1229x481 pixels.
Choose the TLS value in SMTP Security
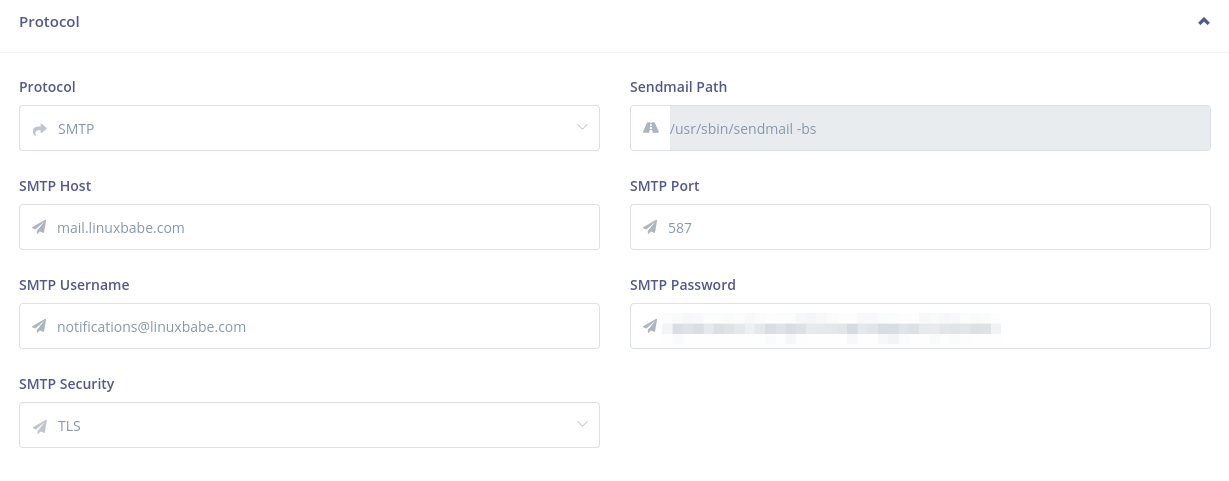tap(69, 426)
